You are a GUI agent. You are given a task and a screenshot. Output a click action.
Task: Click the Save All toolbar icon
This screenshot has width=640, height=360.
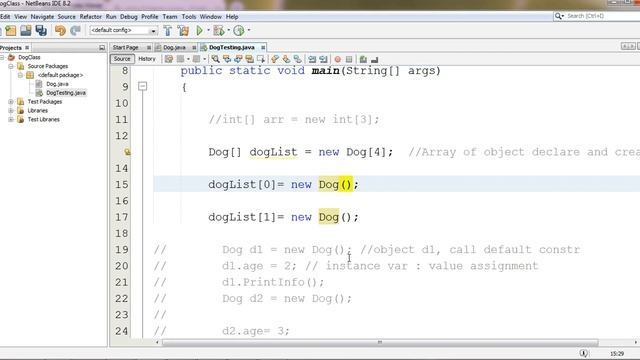(41, 31)
